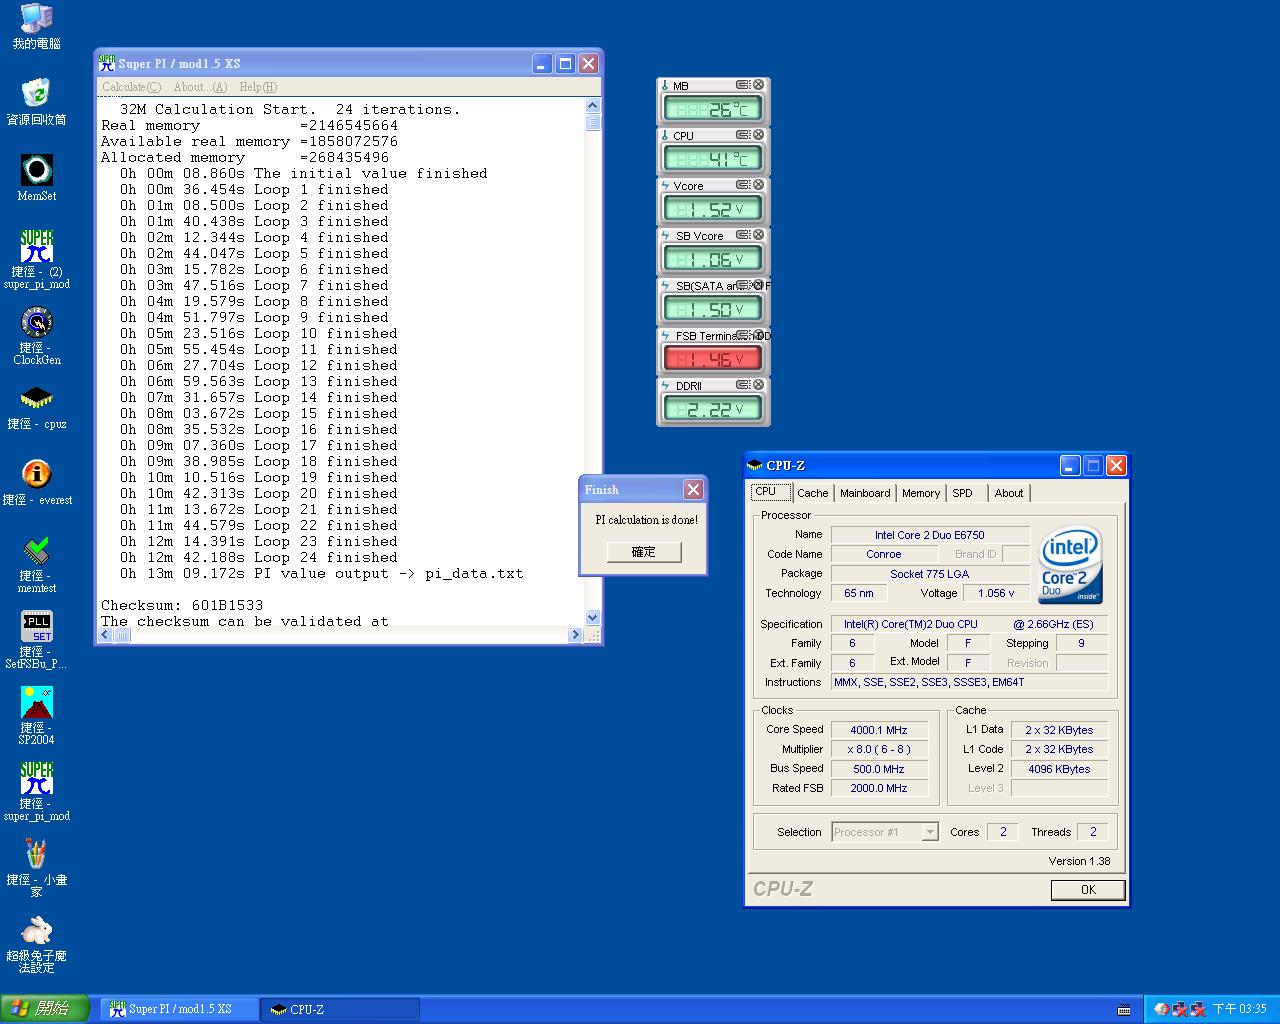
Task: Switch to the SPD tab in CPU-Z
Action: point(963,493)
